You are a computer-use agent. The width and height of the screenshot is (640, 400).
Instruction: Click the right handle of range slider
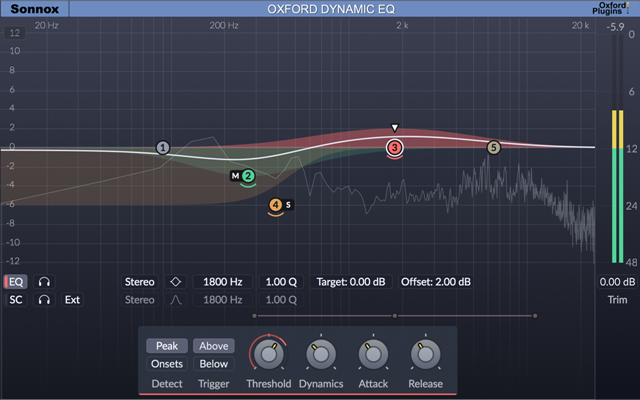(x=535, y=316)
